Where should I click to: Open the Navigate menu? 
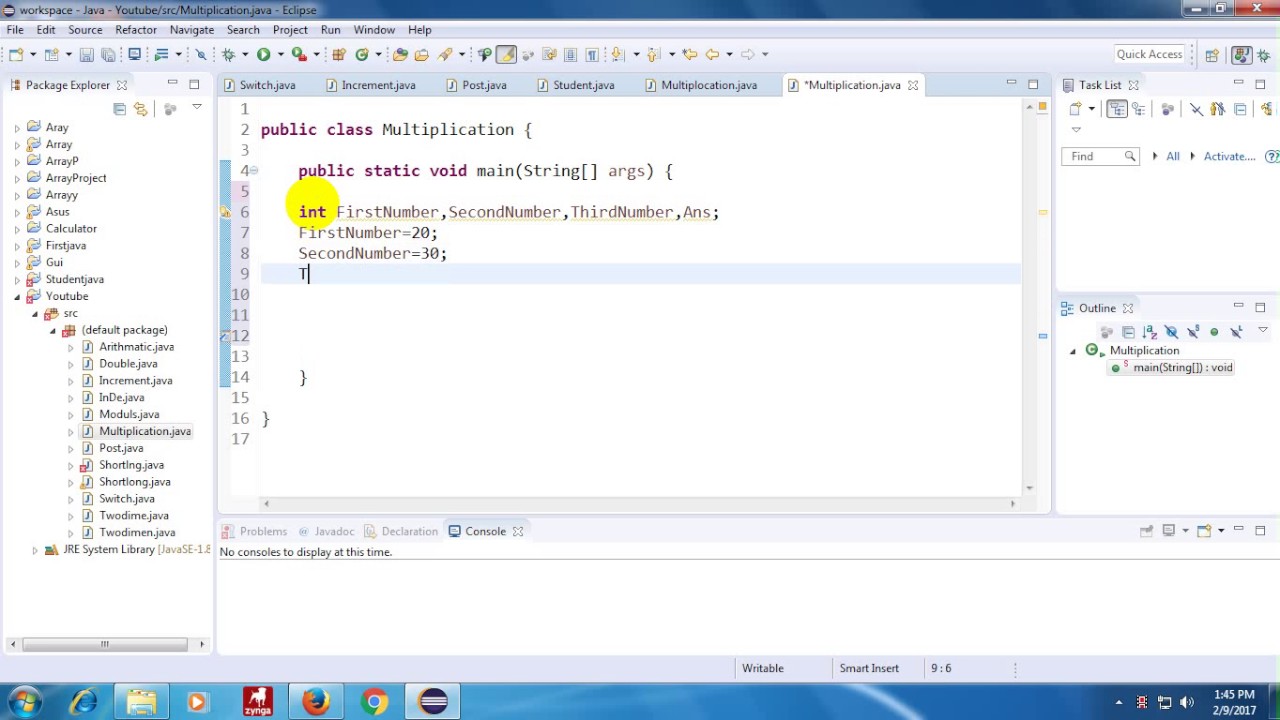point(191,30)
